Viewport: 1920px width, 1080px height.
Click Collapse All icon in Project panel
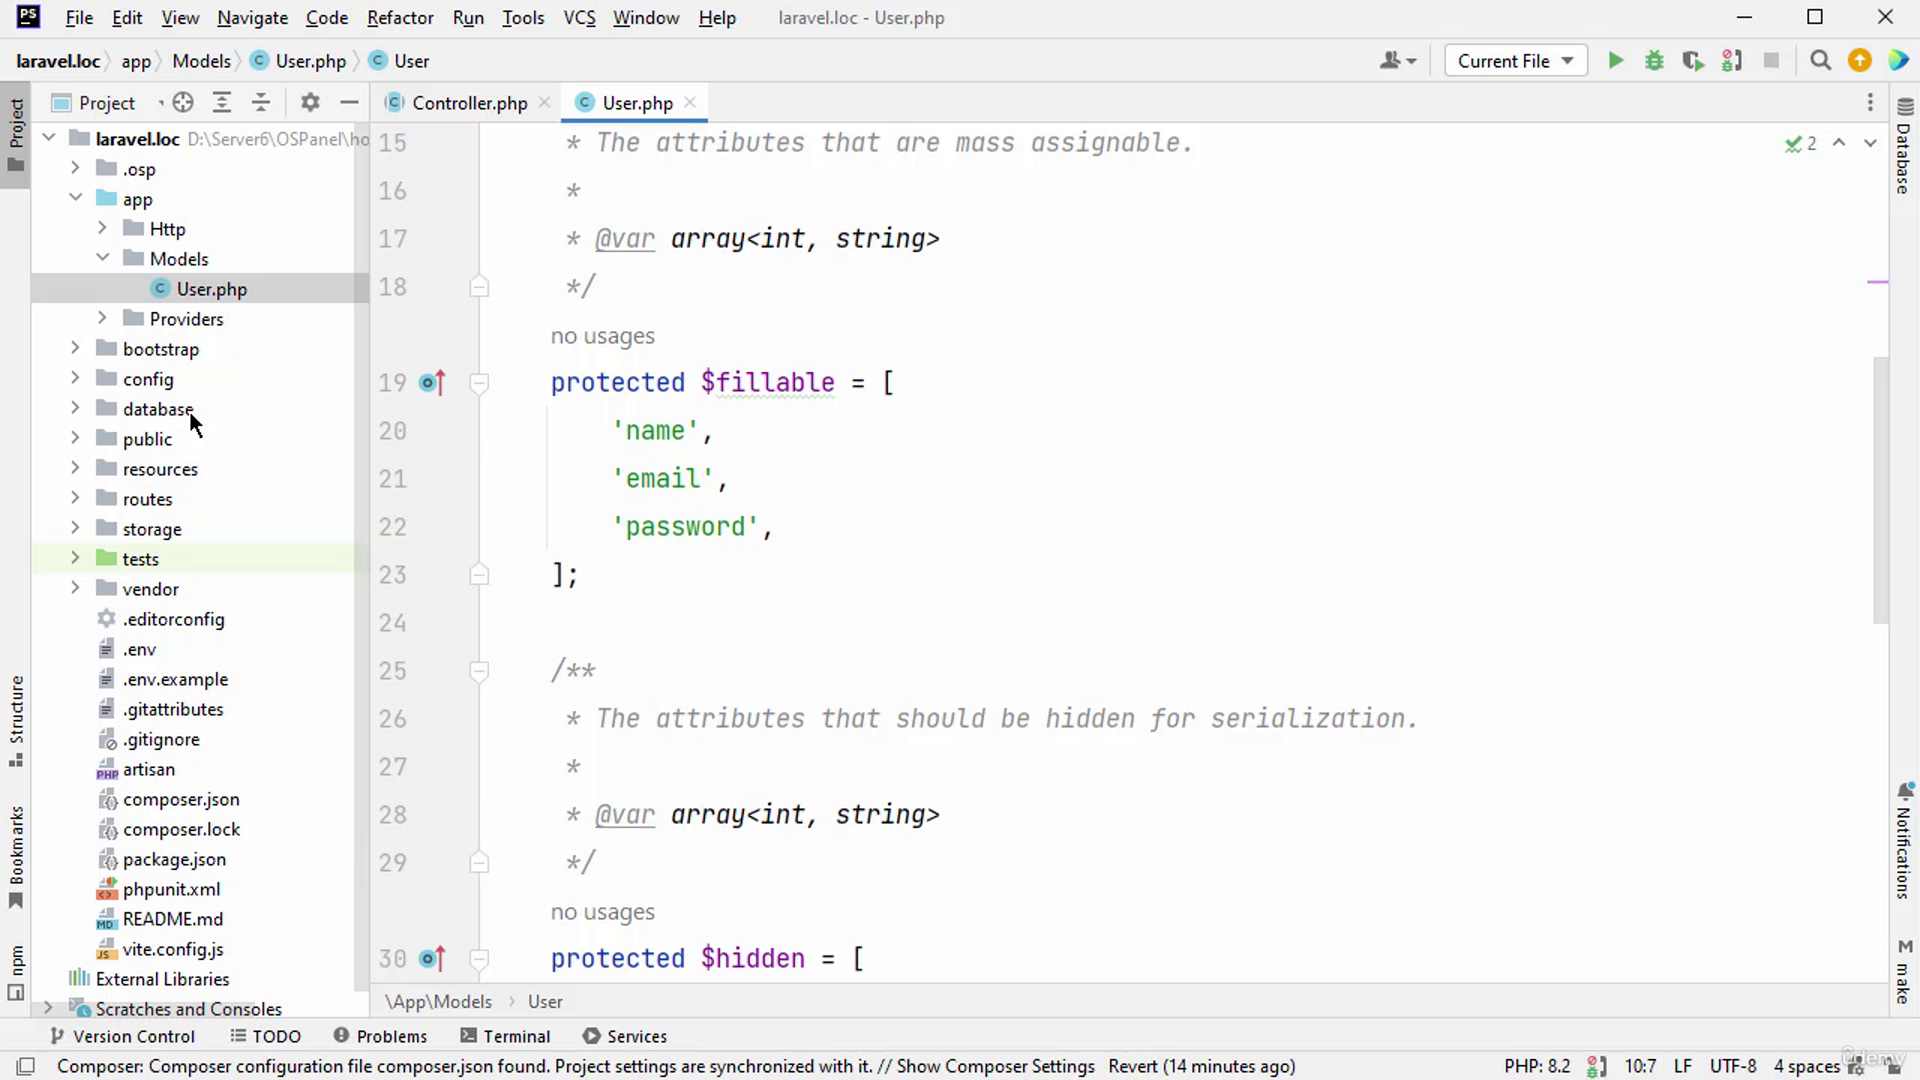pyautogui.click(x=261, y=103)
